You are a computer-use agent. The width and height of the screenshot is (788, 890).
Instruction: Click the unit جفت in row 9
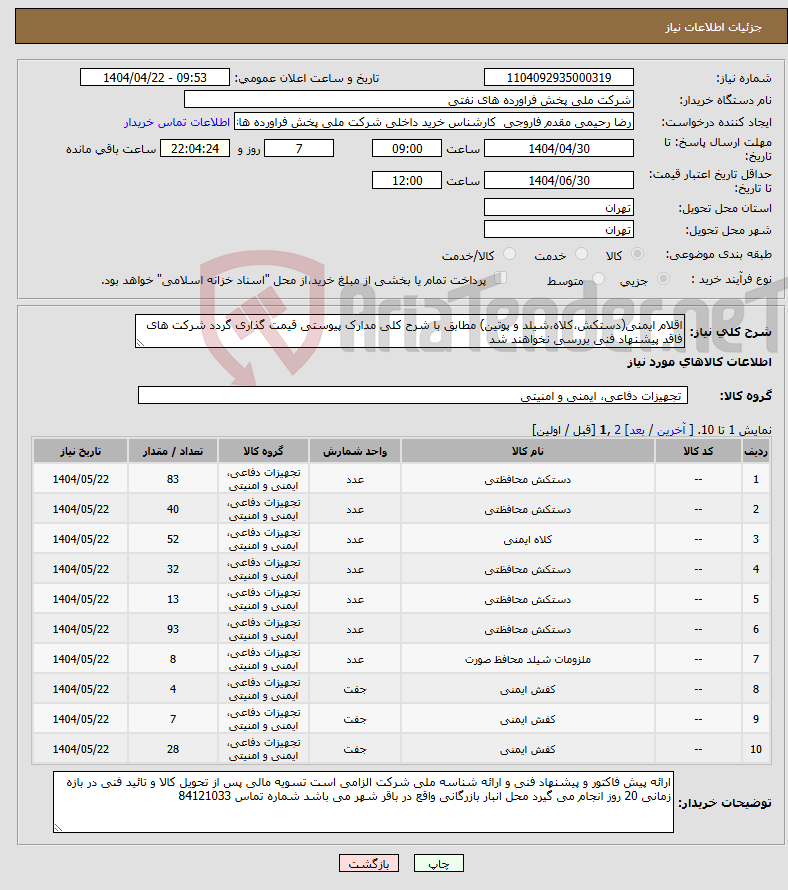click(x=355, y=720)
